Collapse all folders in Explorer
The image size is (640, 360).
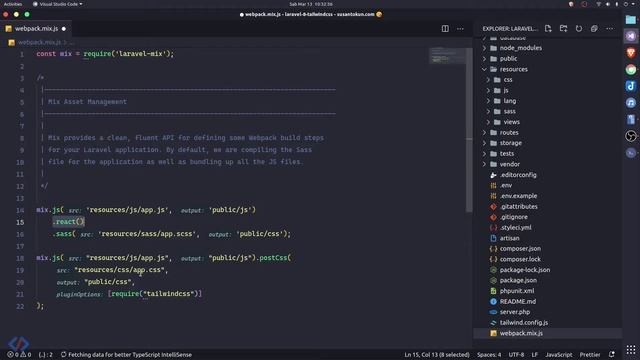(594, 29)
